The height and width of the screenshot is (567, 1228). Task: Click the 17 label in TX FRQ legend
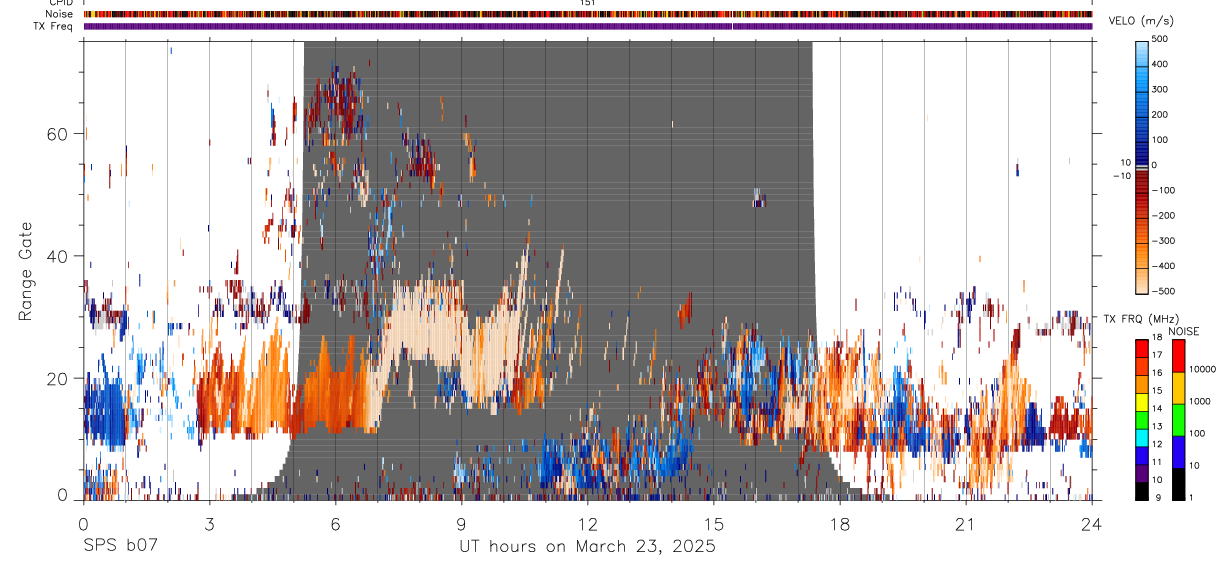point(1158,355)
